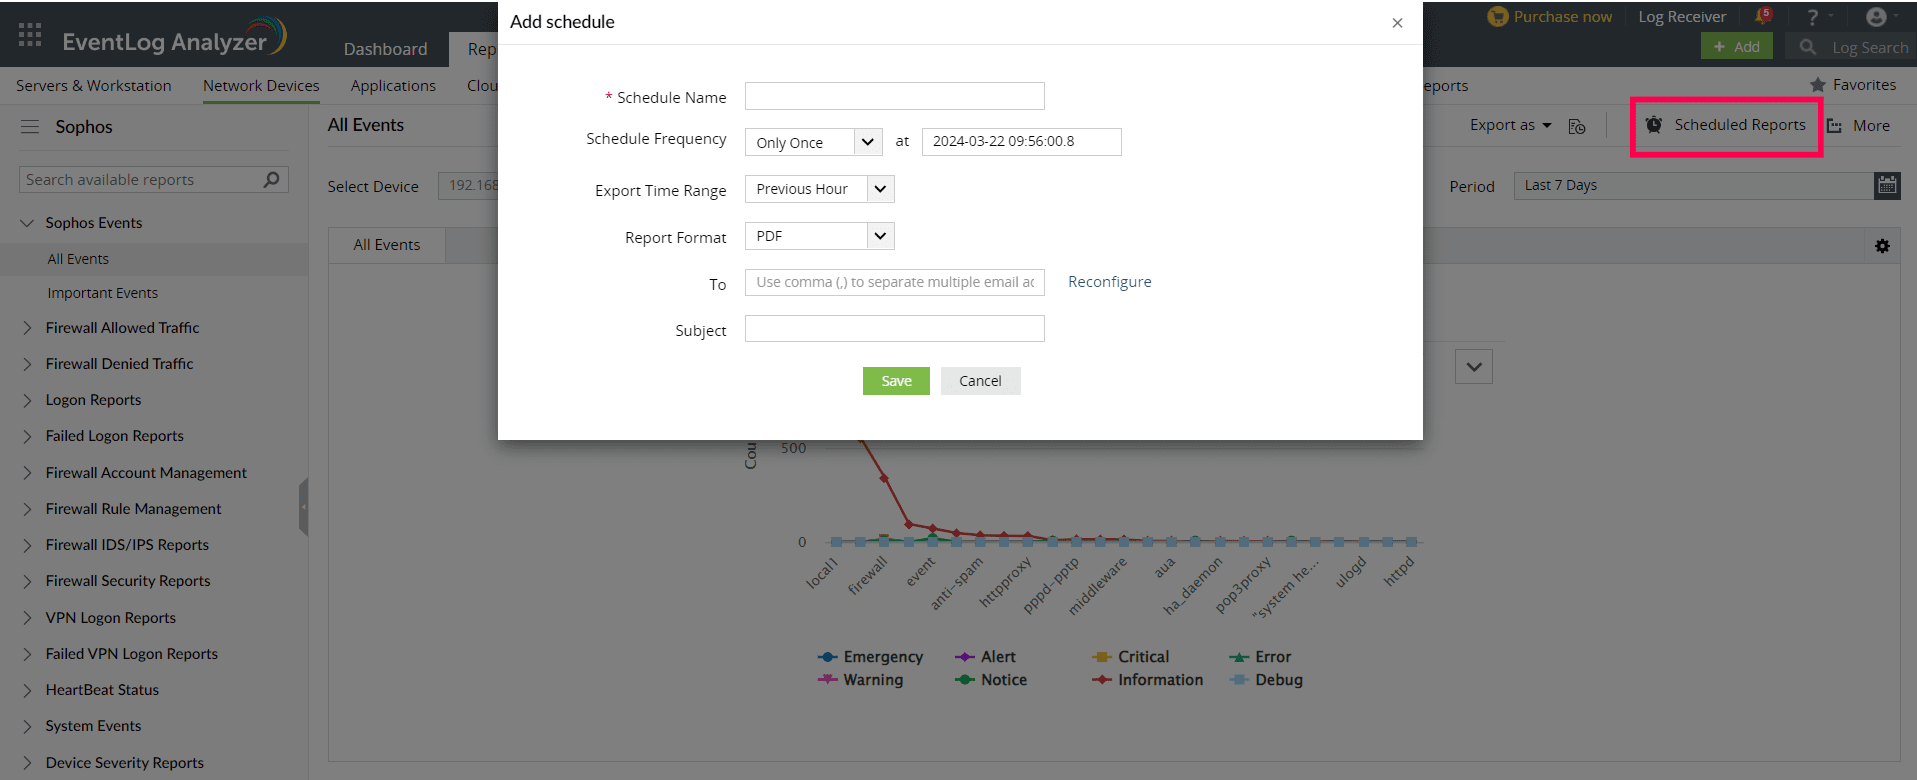Expand Firewall Account Management node
The width and height of the screenshot is (1917, 780).
[27, 473]
